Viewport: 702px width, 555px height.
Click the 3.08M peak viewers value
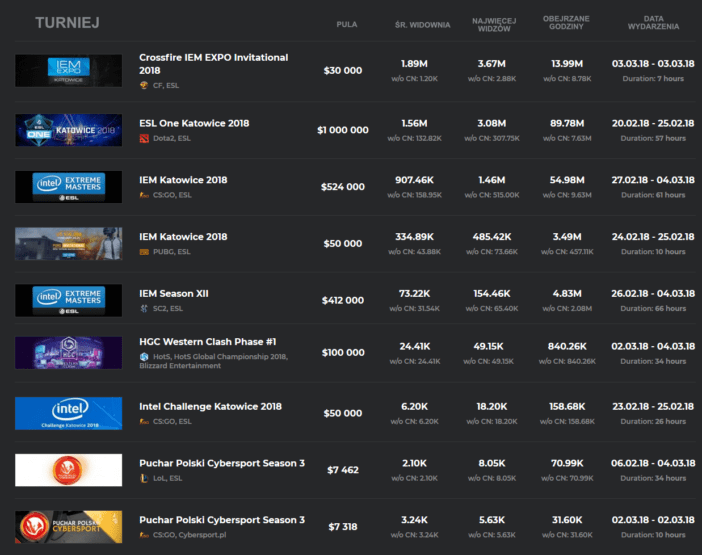click(492, 123)
